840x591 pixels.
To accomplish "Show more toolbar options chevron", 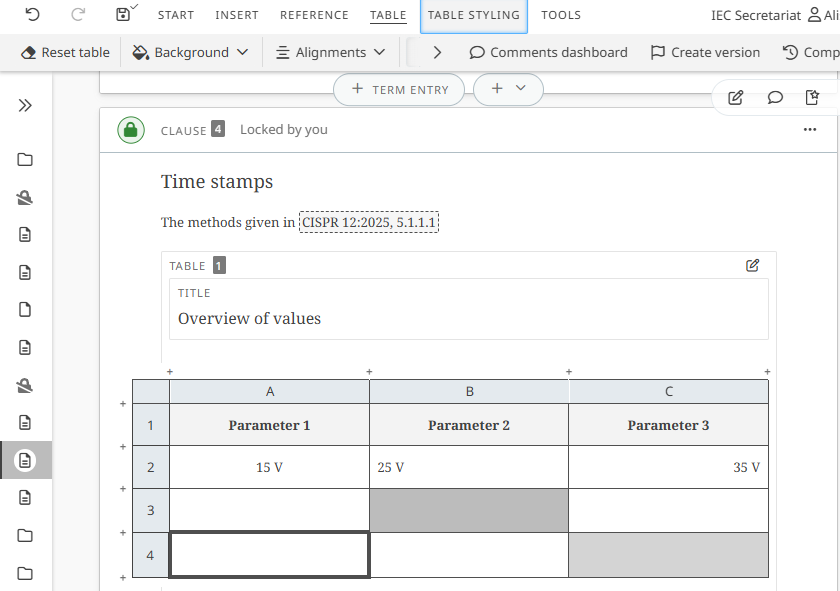I will point(437,53).
